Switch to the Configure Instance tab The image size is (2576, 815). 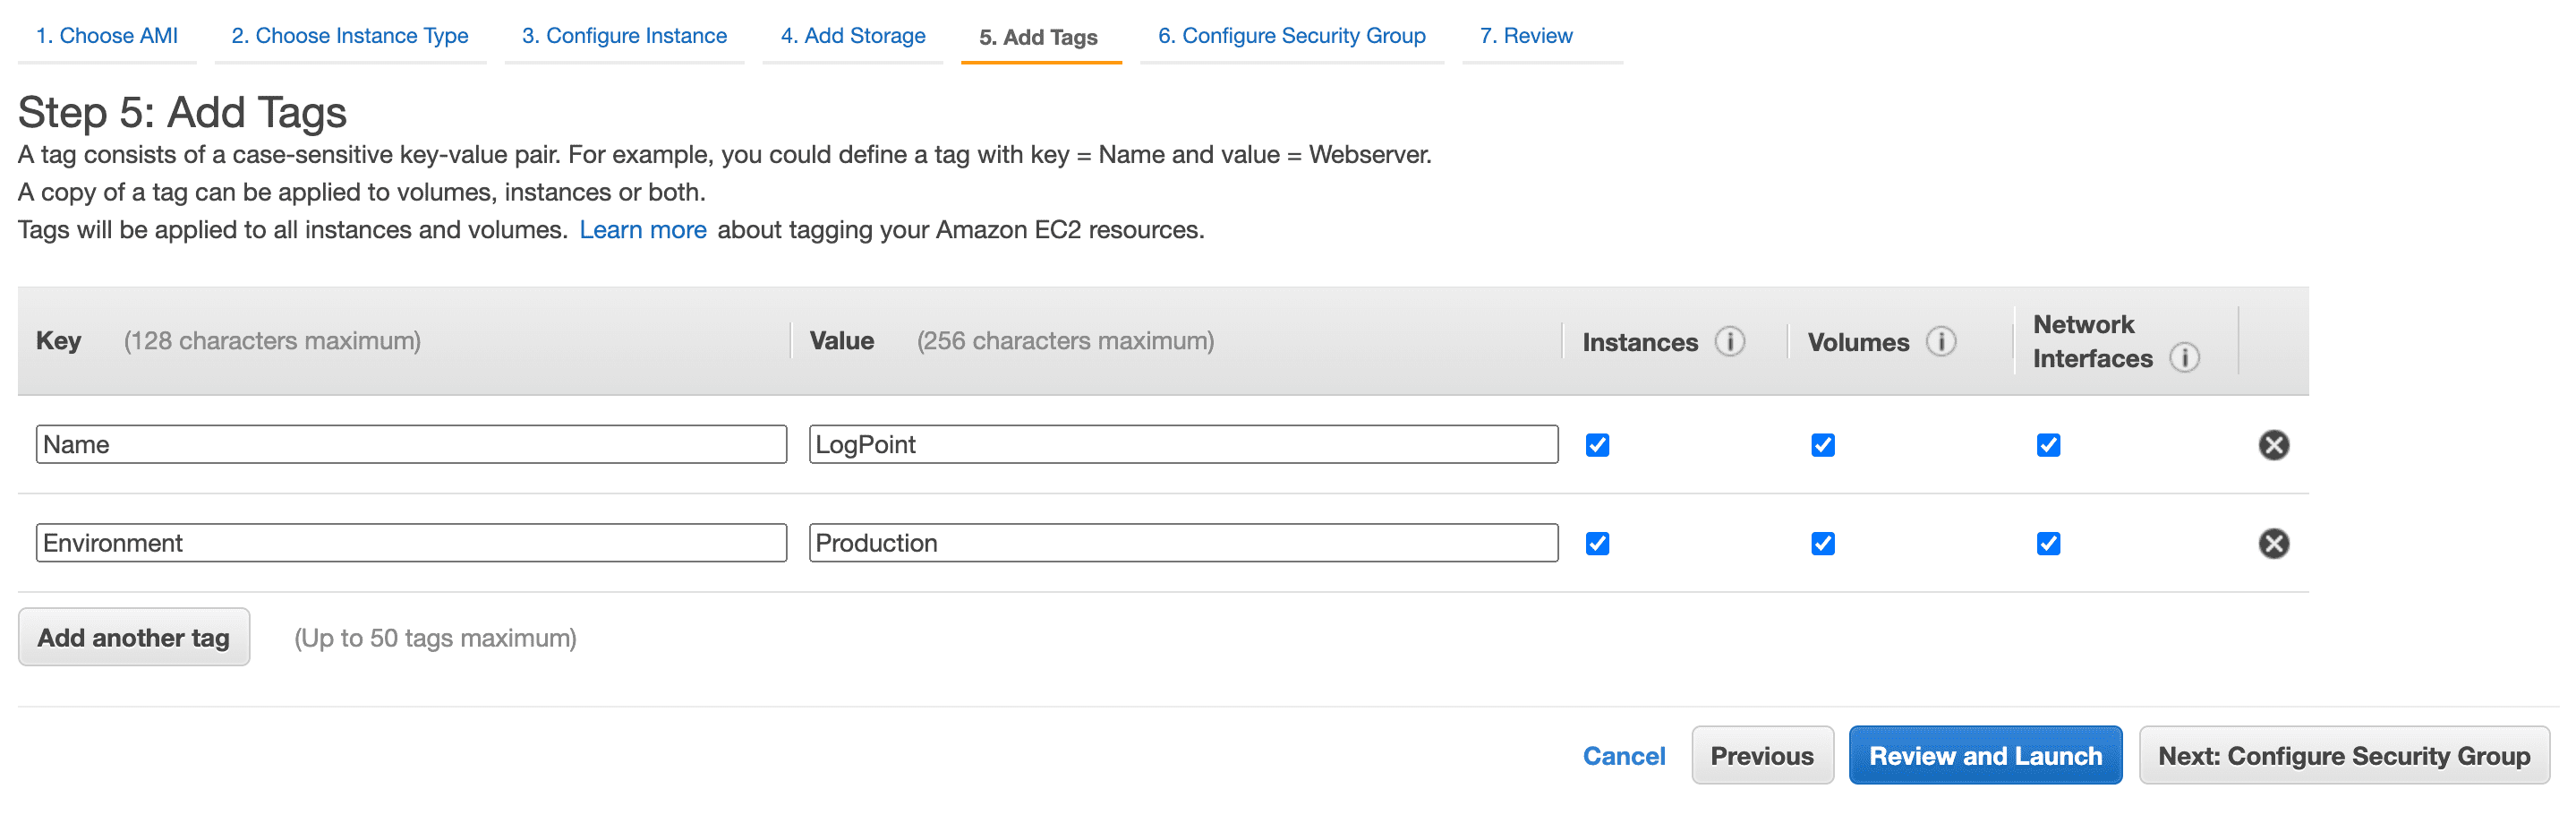[623, 35]
